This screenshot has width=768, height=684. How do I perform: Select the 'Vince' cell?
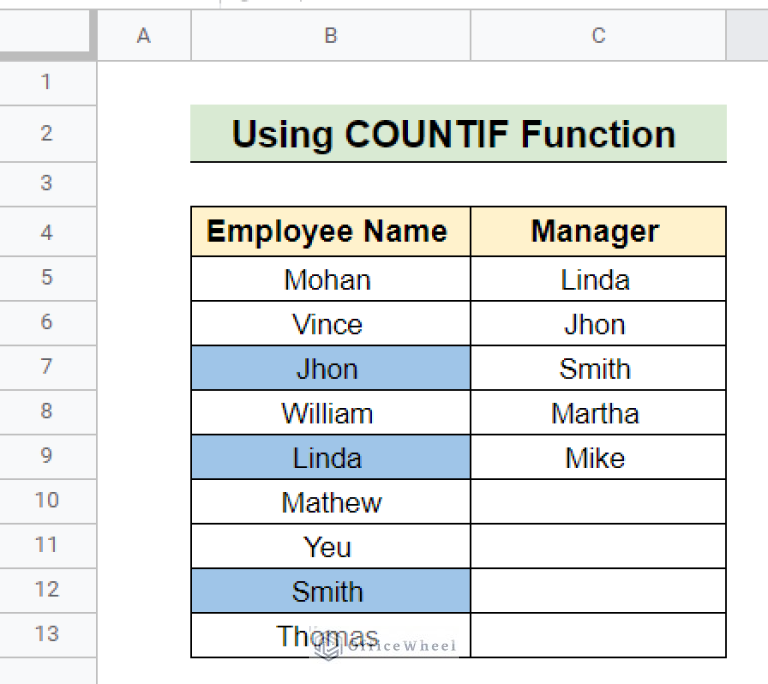pos(331,323)
